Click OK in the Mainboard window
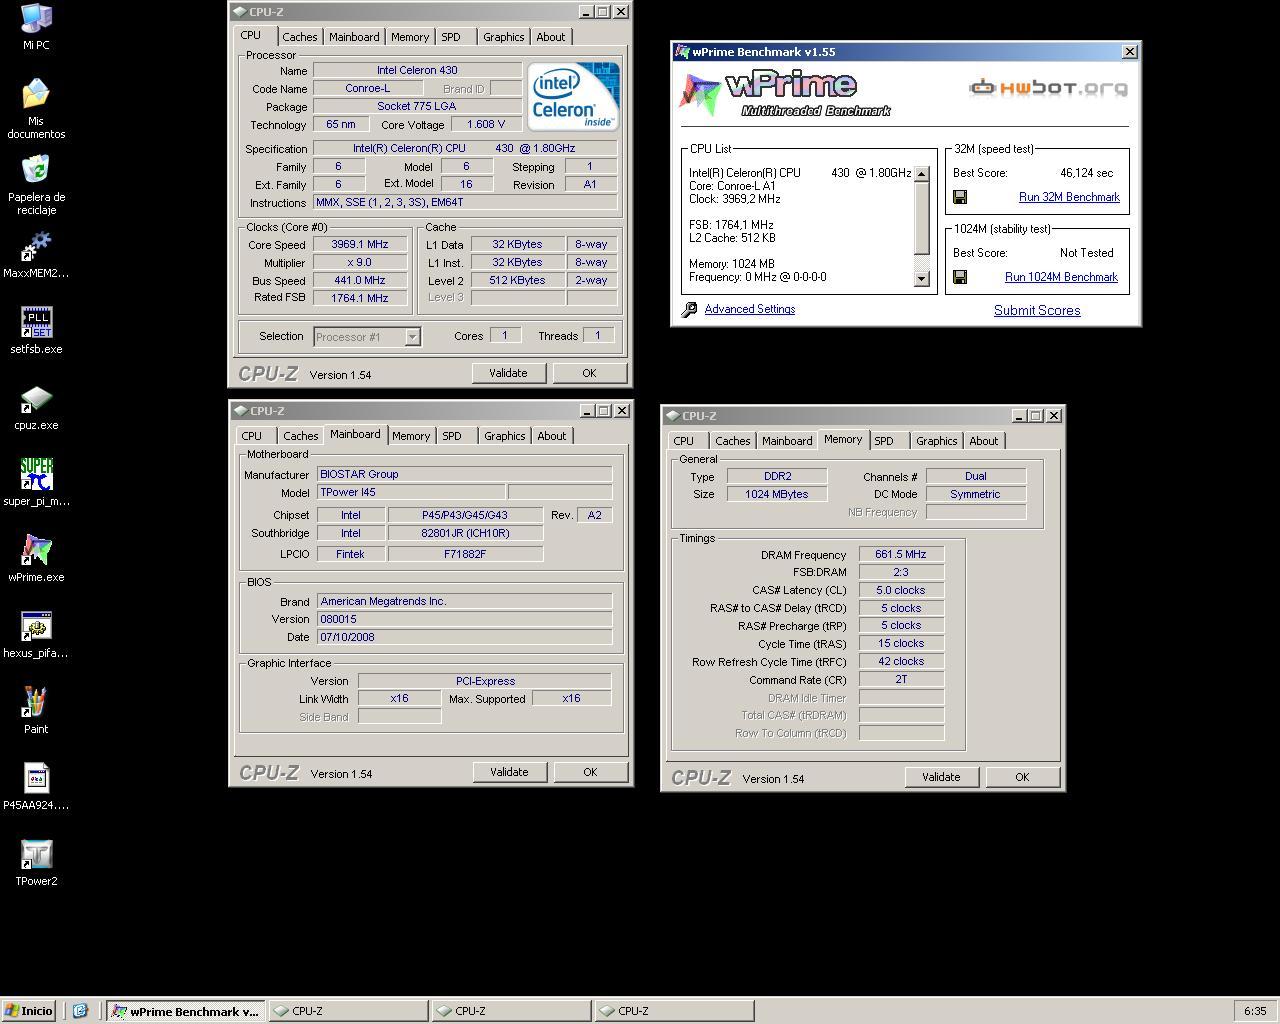Screen dimensions: 1280x1024 tap(590, 772)
